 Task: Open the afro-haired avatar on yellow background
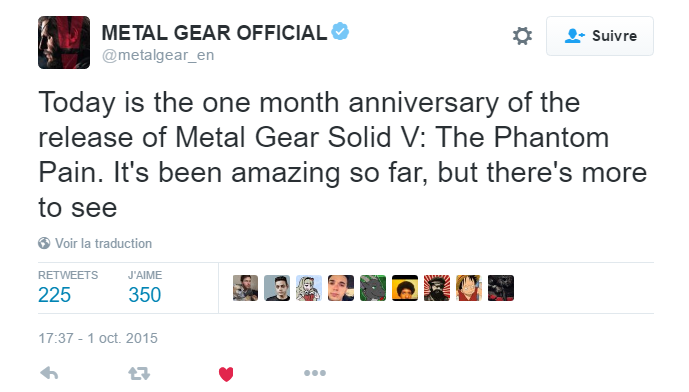click(x=405, y=288)
